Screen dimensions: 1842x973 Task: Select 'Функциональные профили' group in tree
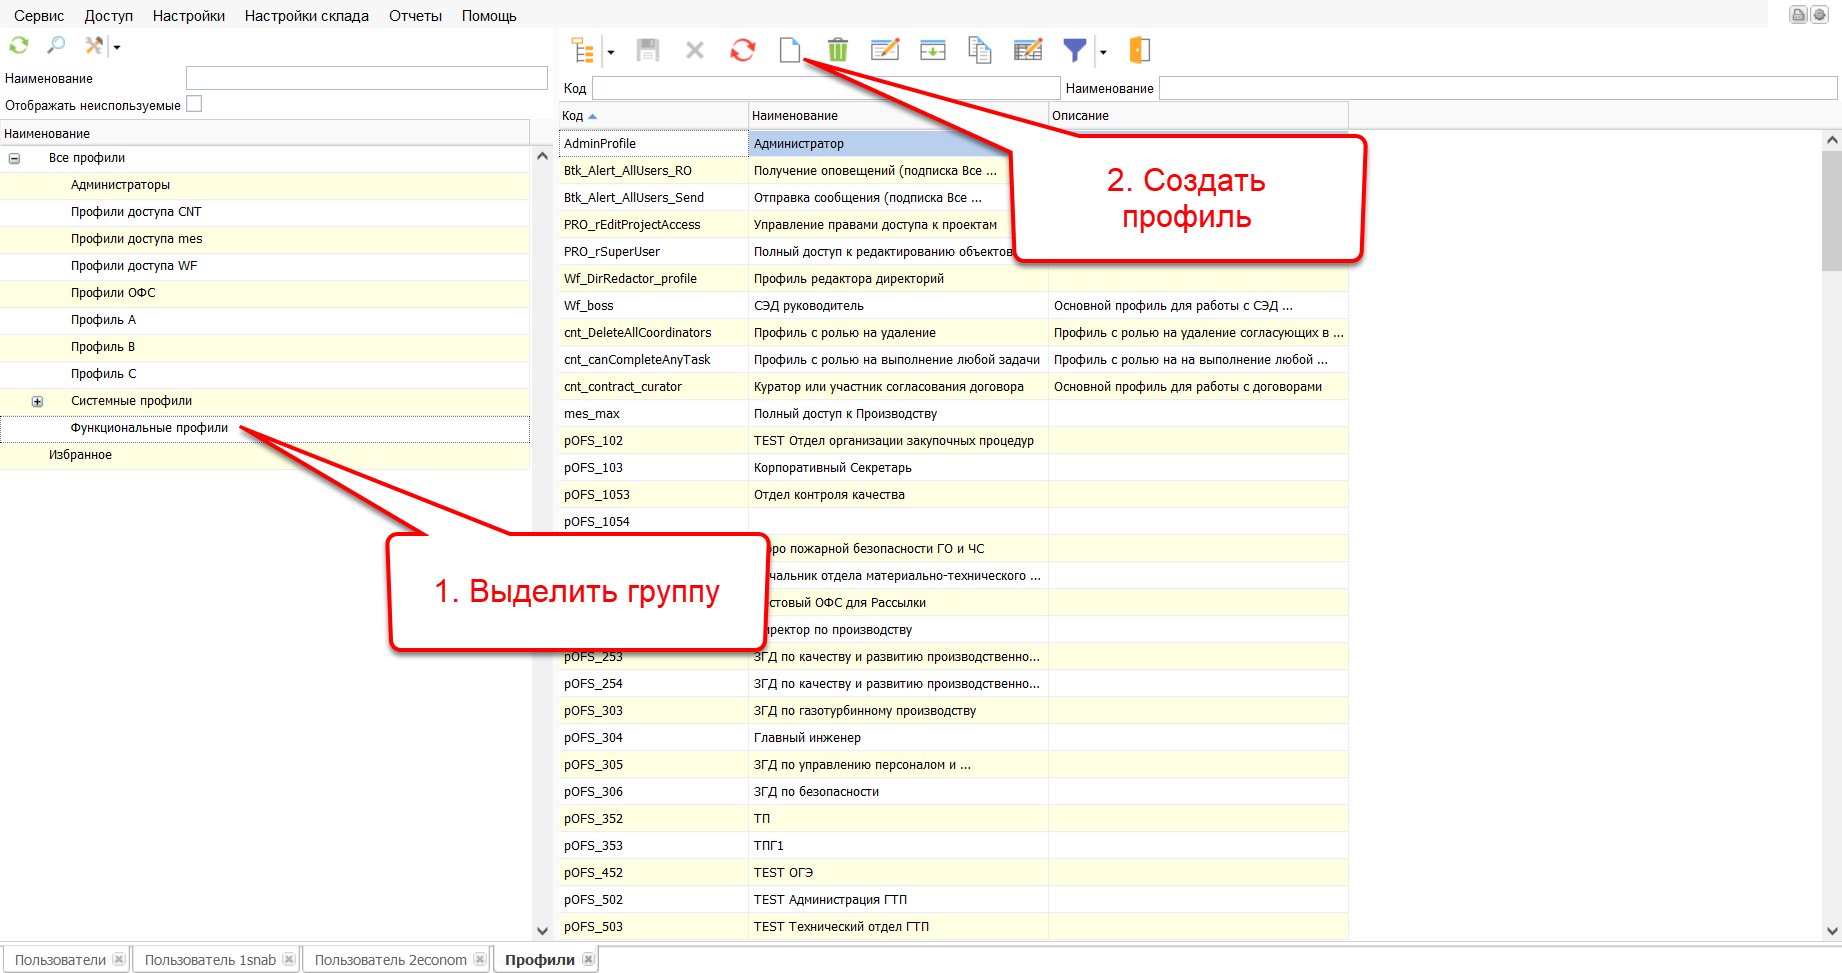click(149, 428)
